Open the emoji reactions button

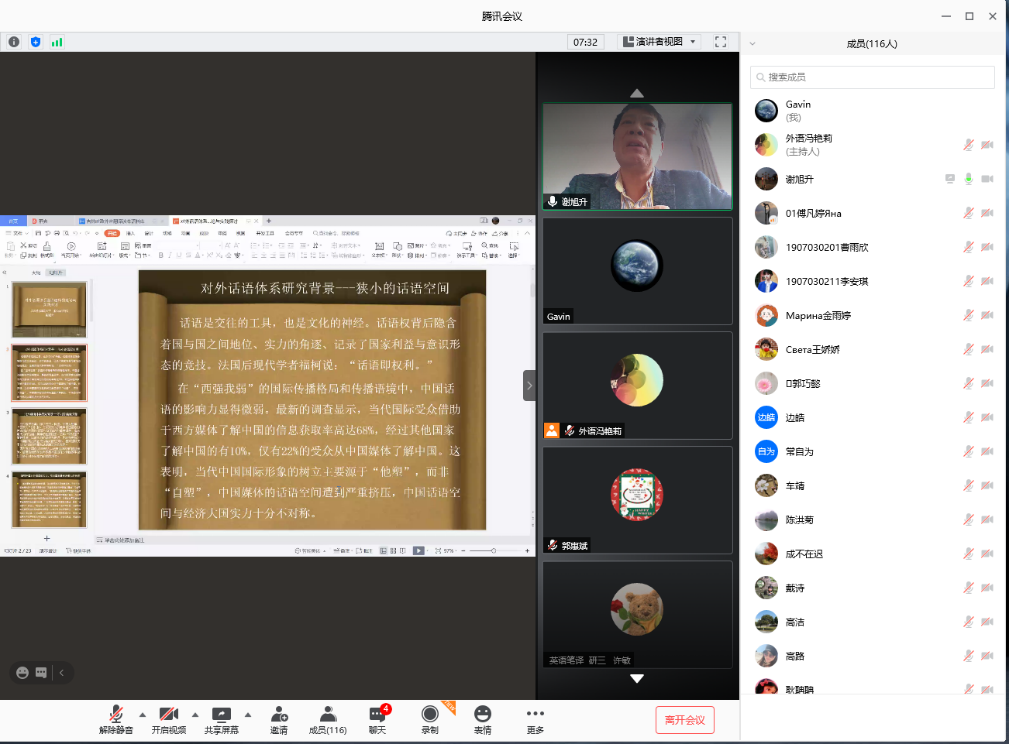tap(483, 720)
